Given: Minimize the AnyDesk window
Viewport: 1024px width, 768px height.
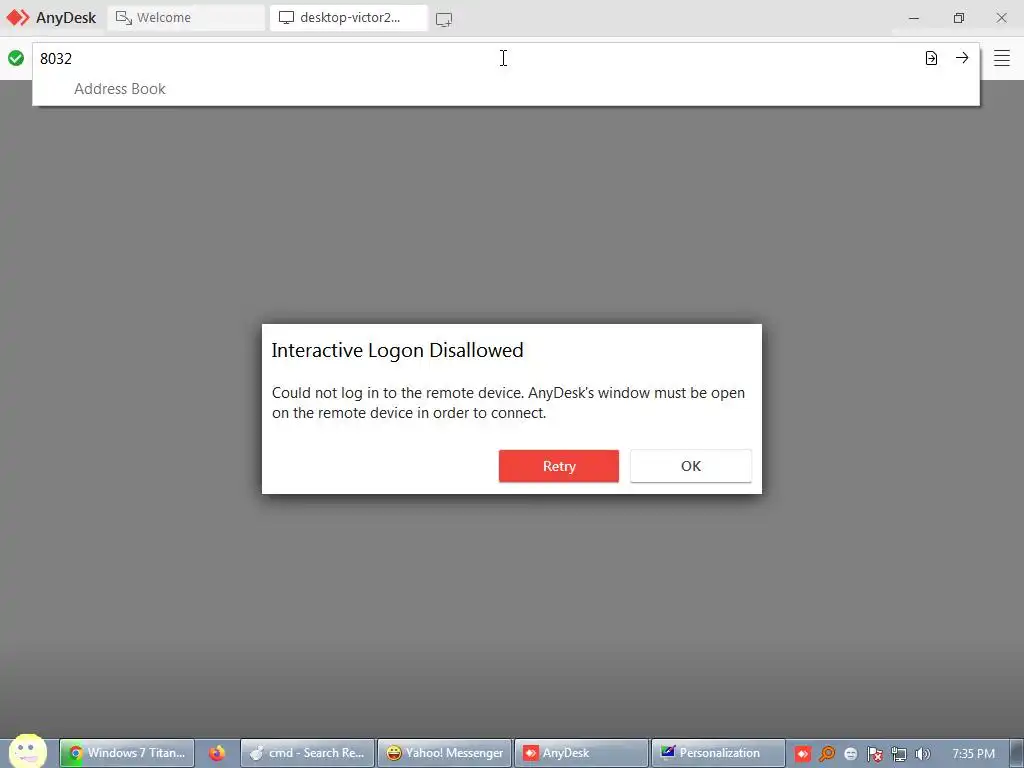Looking at the screenshot, I should click(914, 18).
